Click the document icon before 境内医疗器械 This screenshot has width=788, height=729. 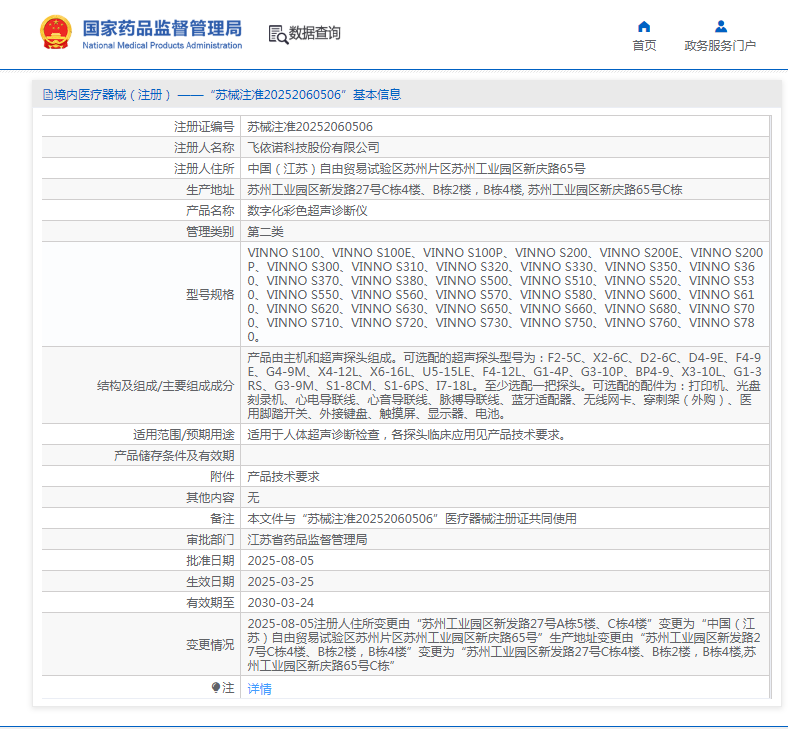(x=47, y=95)
